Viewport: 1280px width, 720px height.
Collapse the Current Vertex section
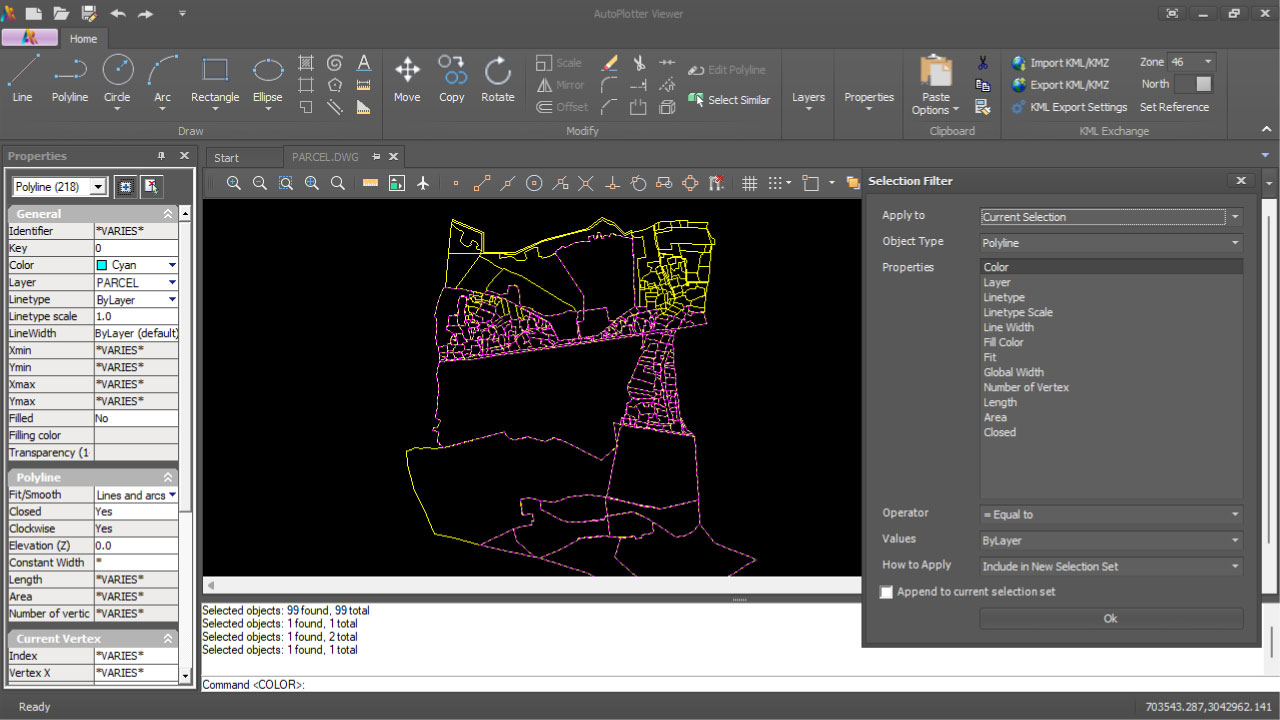tap(168, 638)
